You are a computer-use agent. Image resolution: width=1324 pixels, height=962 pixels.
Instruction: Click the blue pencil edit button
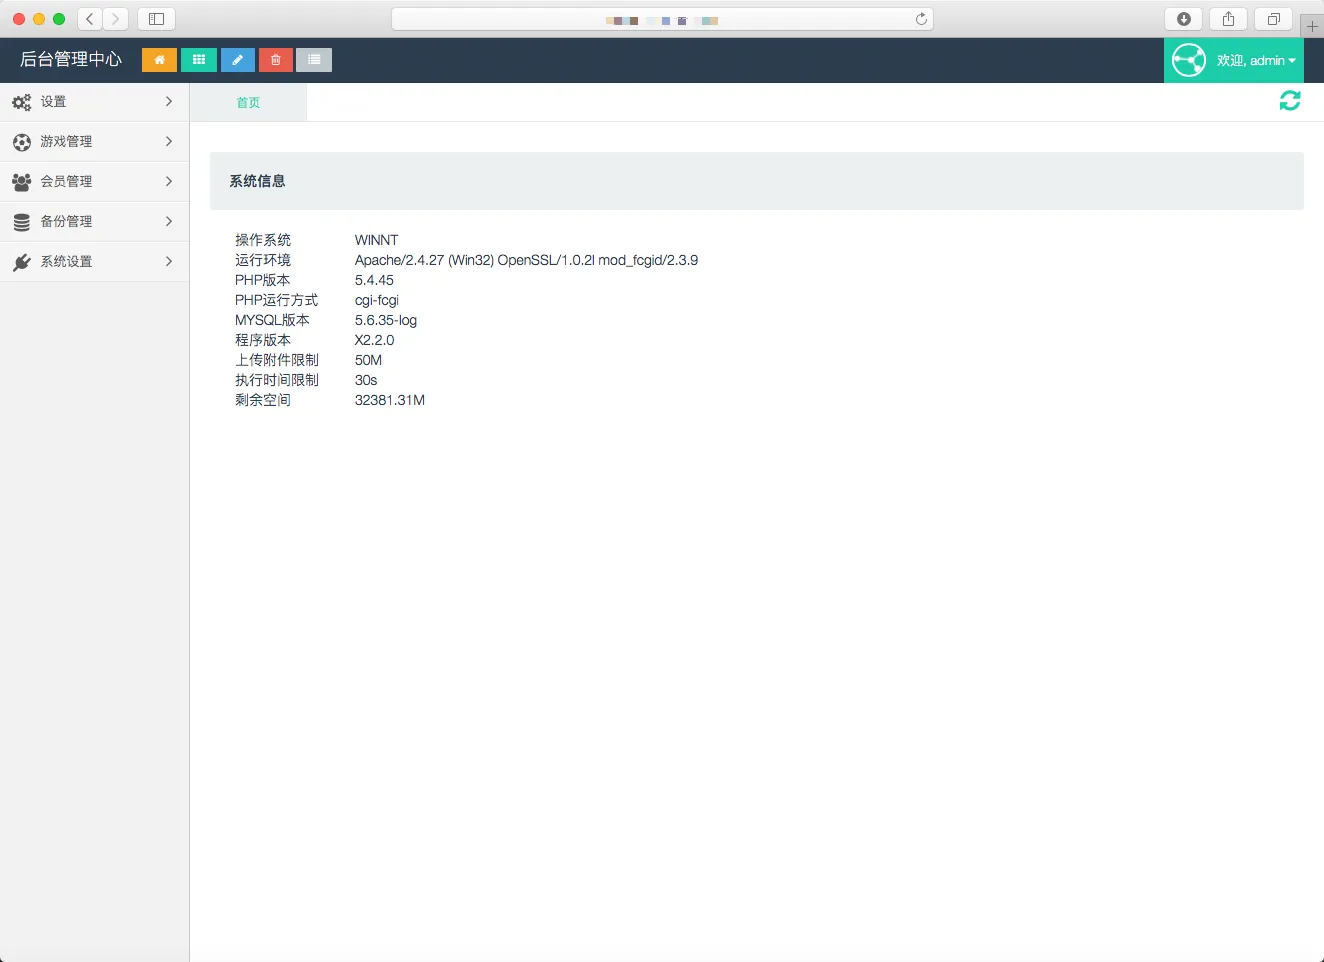click(237, 60)
